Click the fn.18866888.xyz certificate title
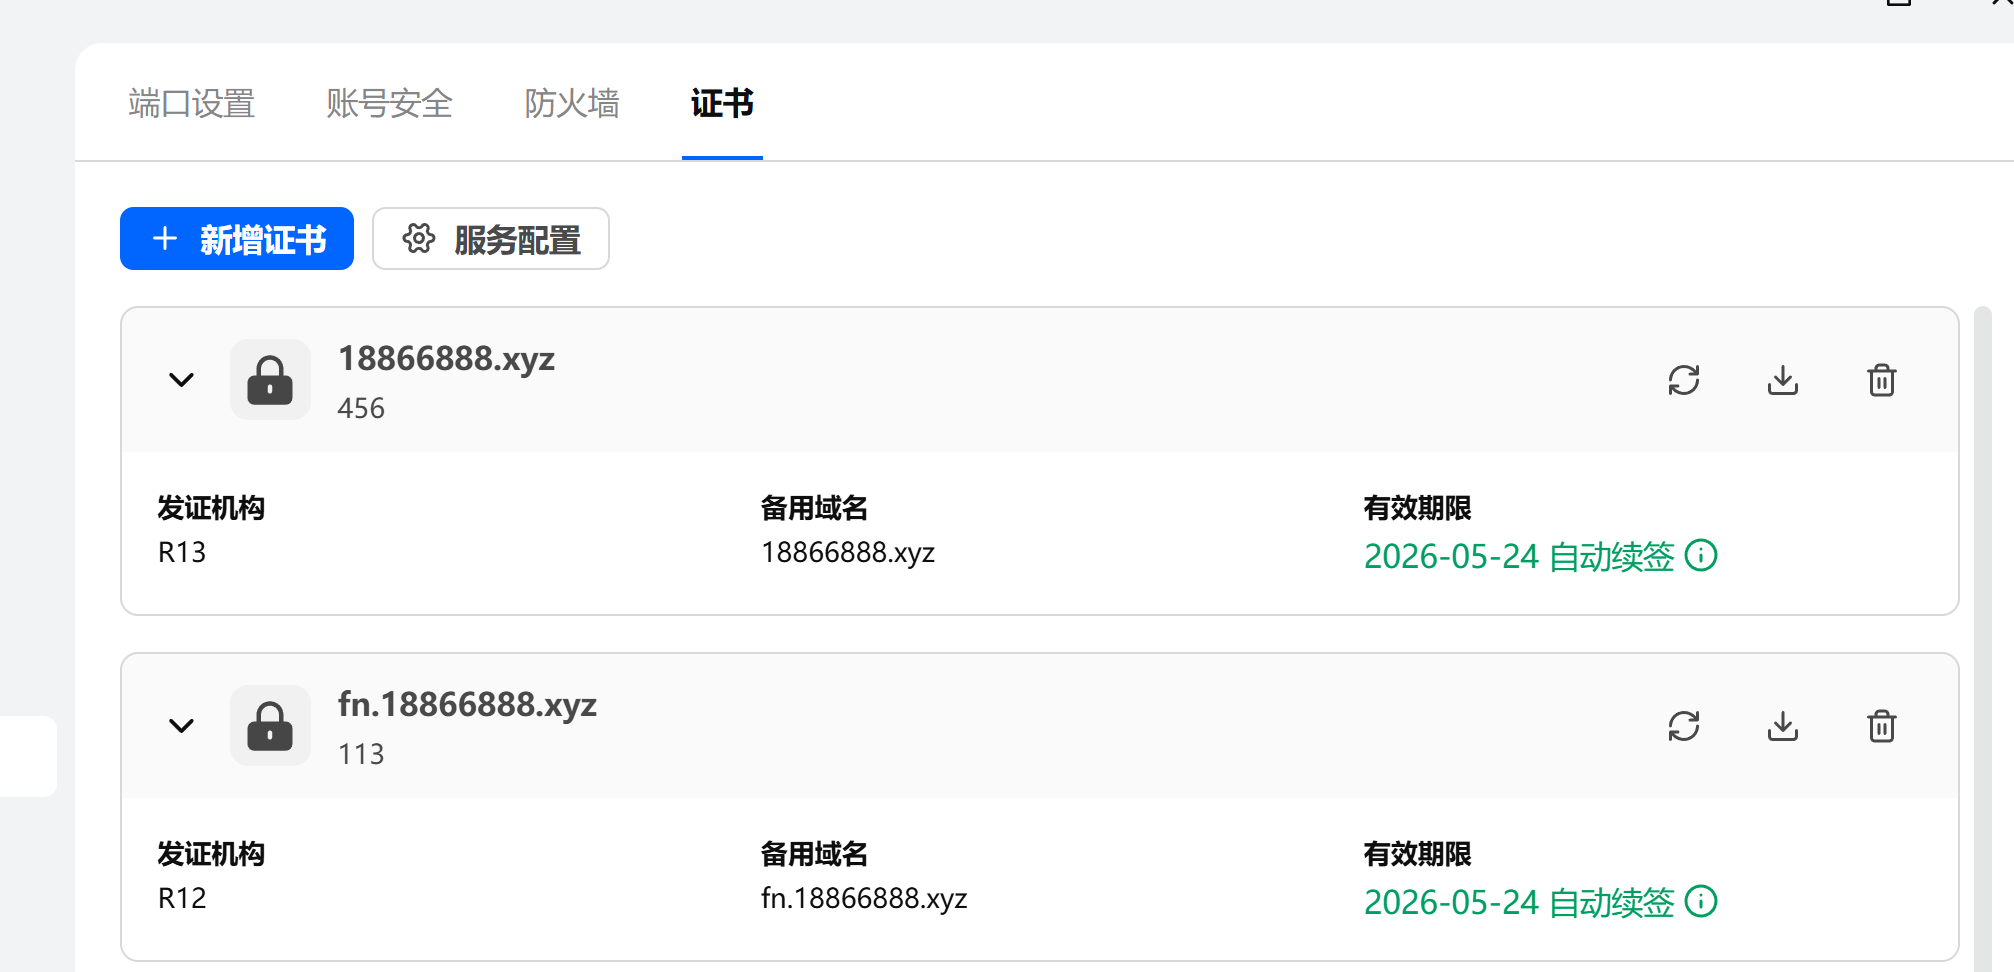 tap(467, 705)
